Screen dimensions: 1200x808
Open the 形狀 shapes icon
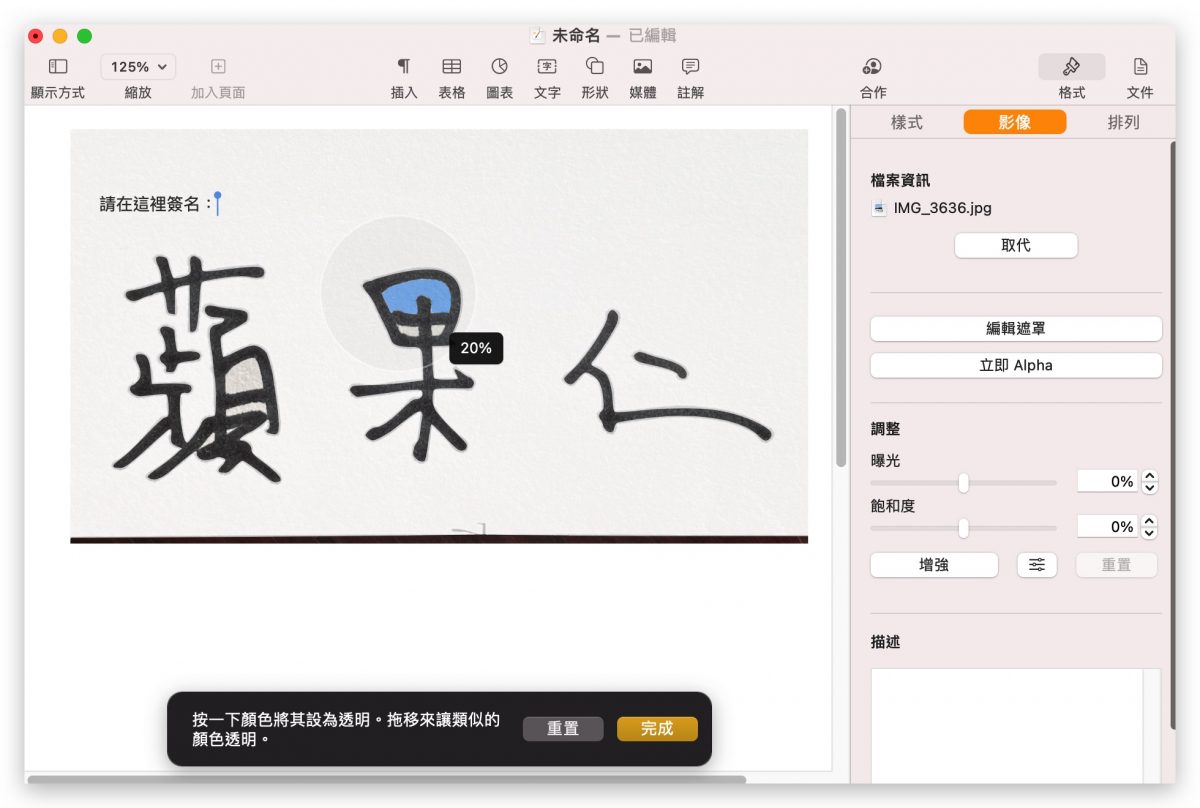[x=595, y=66]
